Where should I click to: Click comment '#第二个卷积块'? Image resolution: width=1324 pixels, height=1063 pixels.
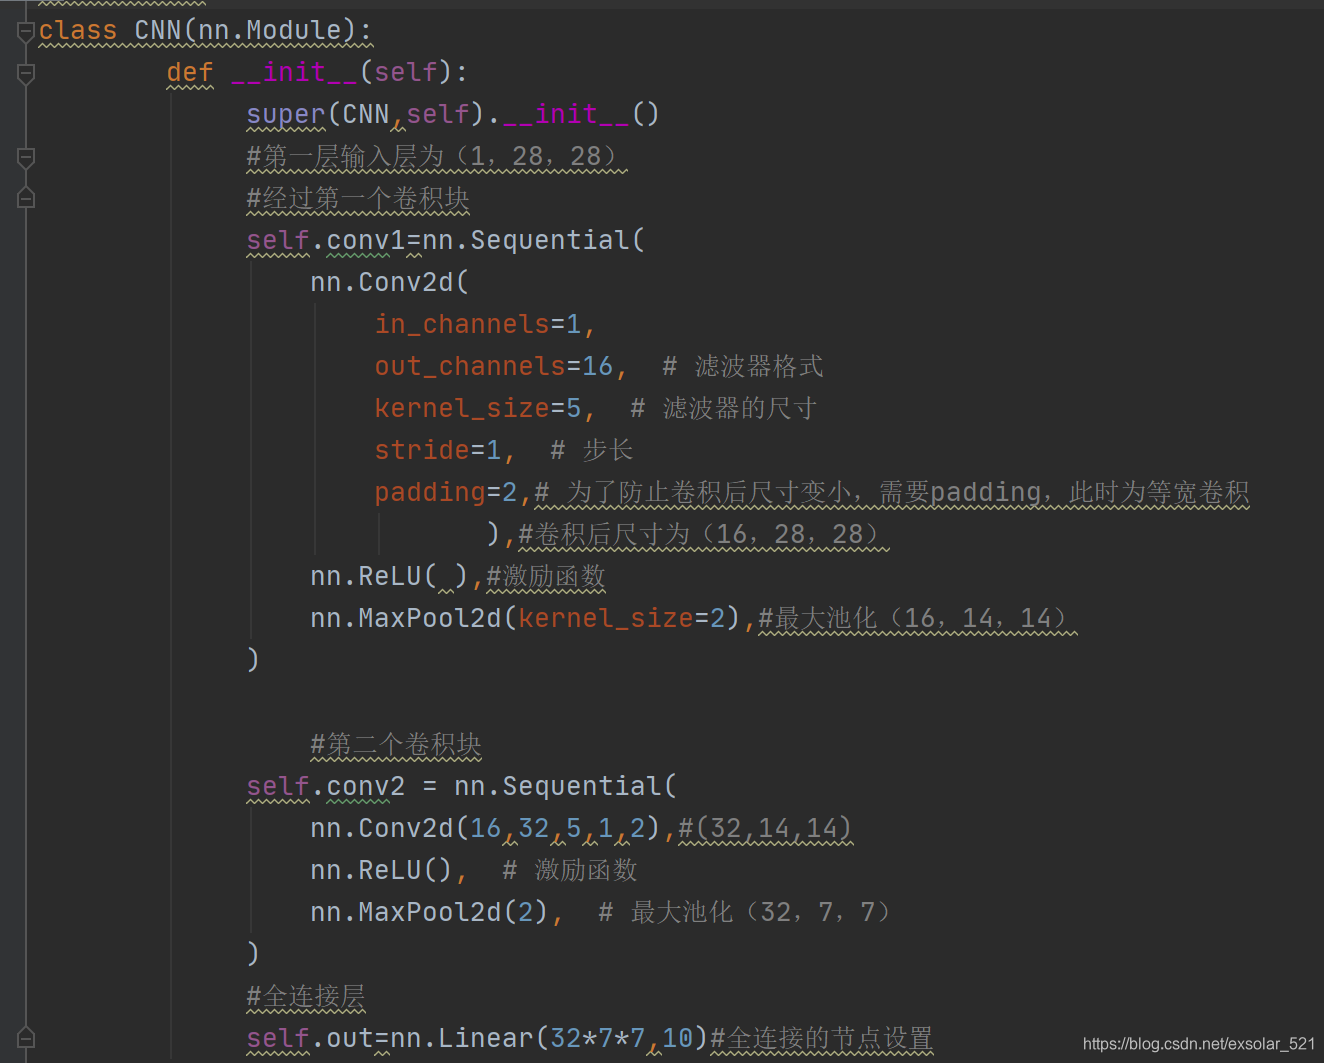(x=396, y=745)
